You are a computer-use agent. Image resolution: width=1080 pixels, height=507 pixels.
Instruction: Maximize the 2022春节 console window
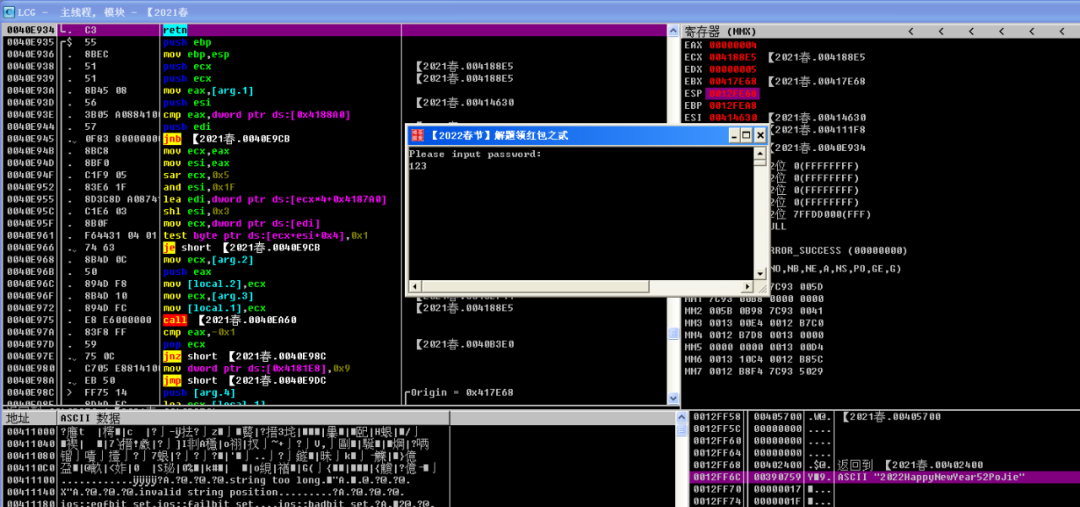tap(746, 135)
